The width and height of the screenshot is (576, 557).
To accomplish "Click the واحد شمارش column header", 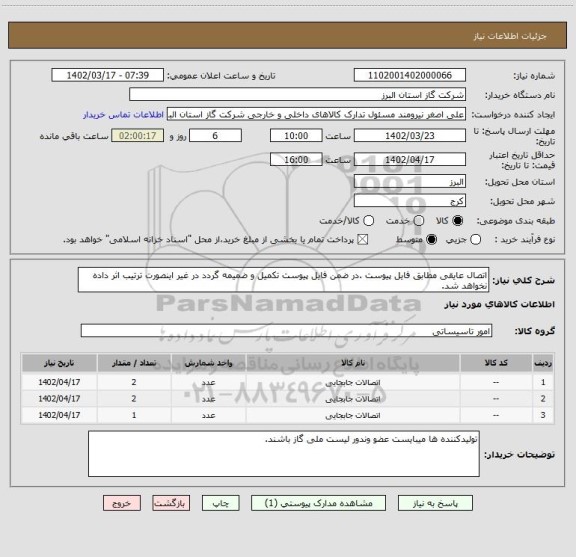I will [x=208, y=363].
